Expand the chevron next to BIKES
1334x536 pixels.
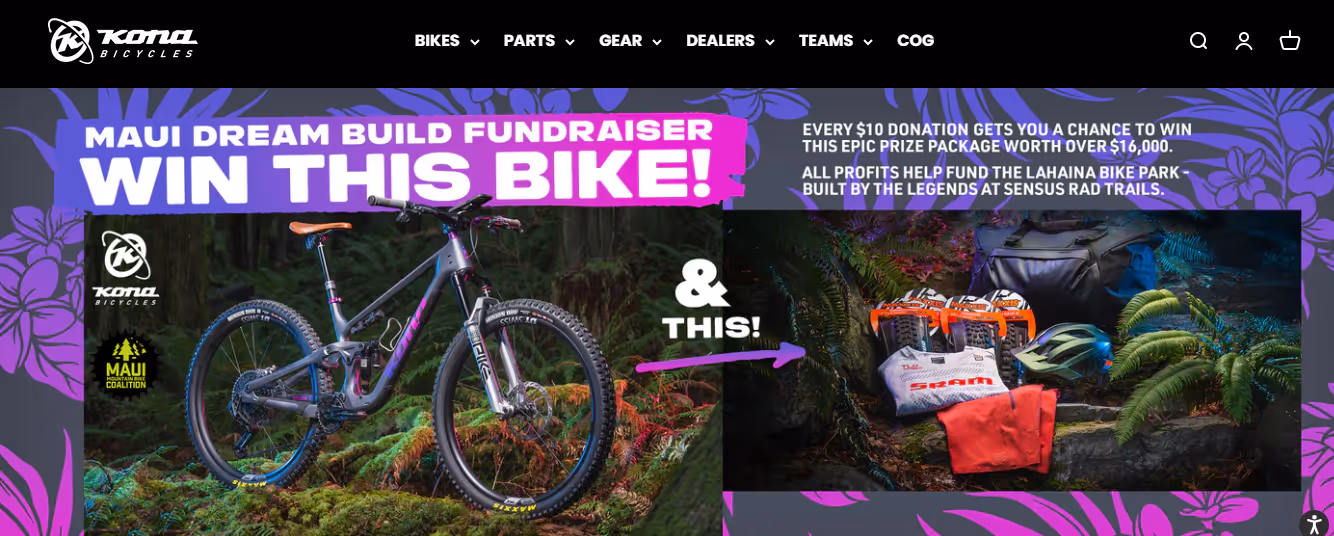click(474, 42)
